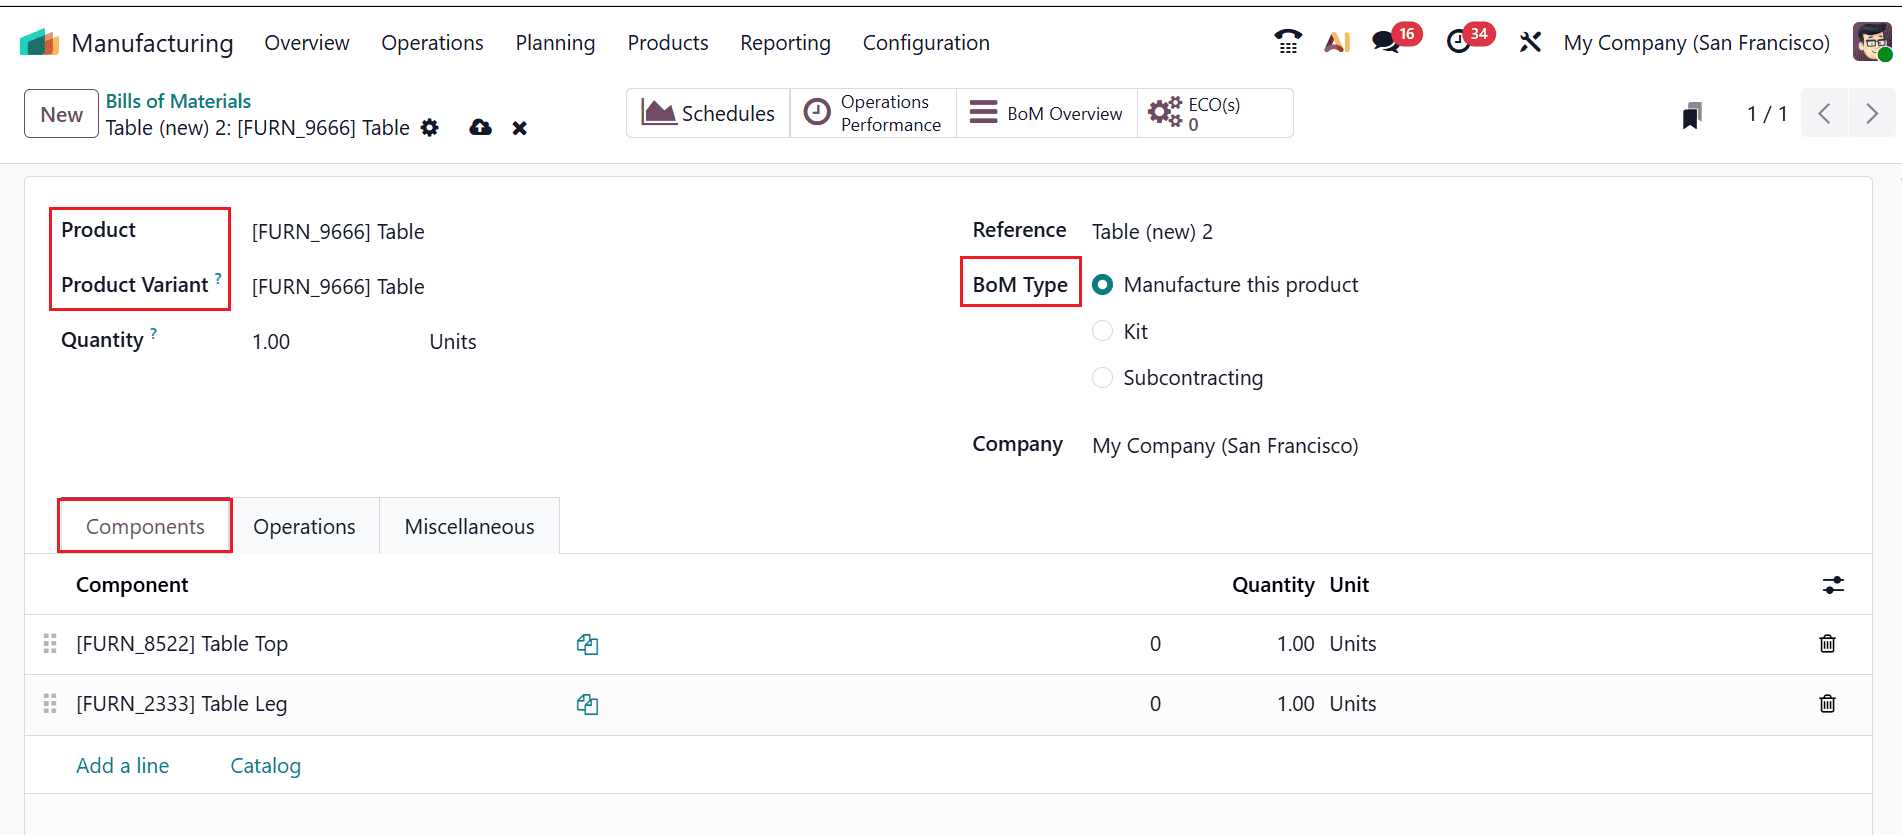This screenshot has width=1902, height=835.
Task: Grab the Table Top row drag handle
Action: [x=50, y=644]
